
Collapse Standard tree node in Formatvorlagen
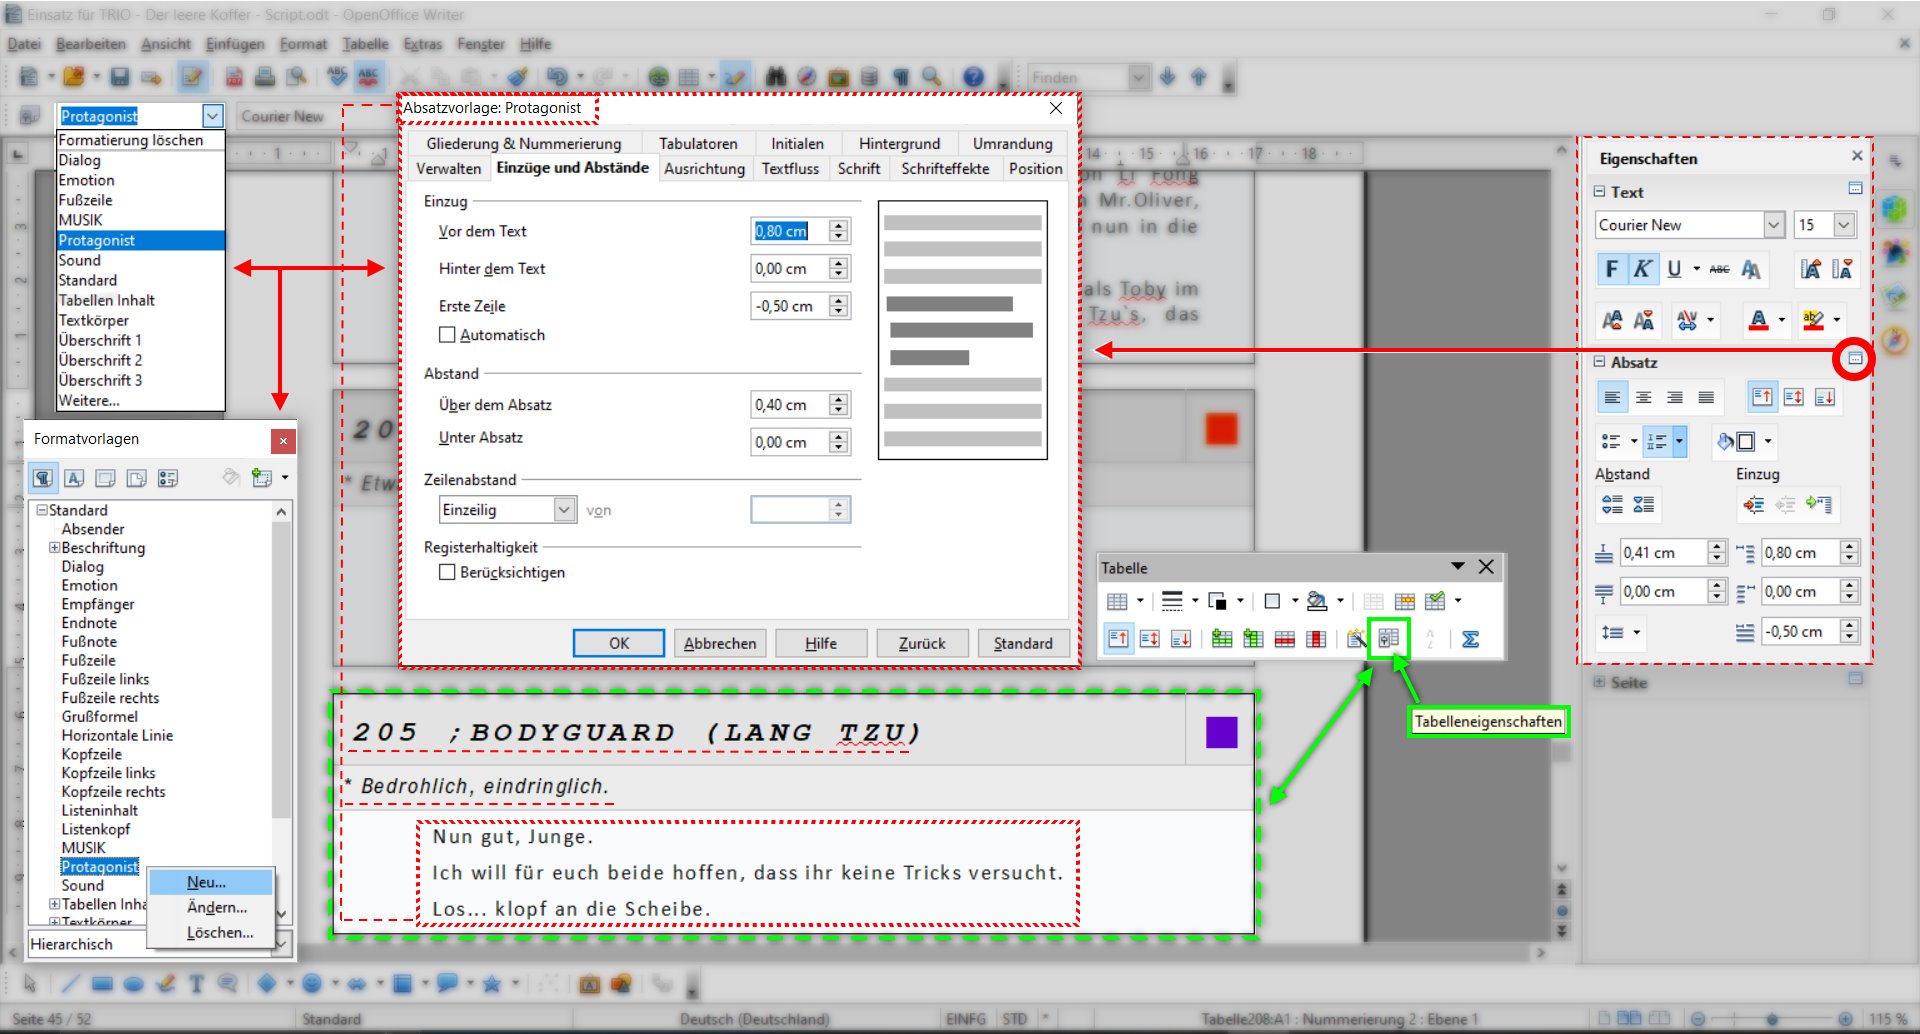click(x=42, y=510)
